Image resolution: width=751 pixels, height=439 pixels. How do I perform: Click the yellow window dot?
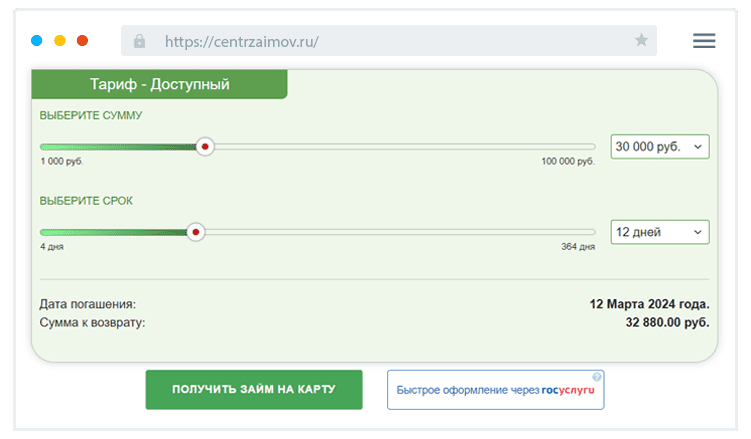click(x=60, y=41)
